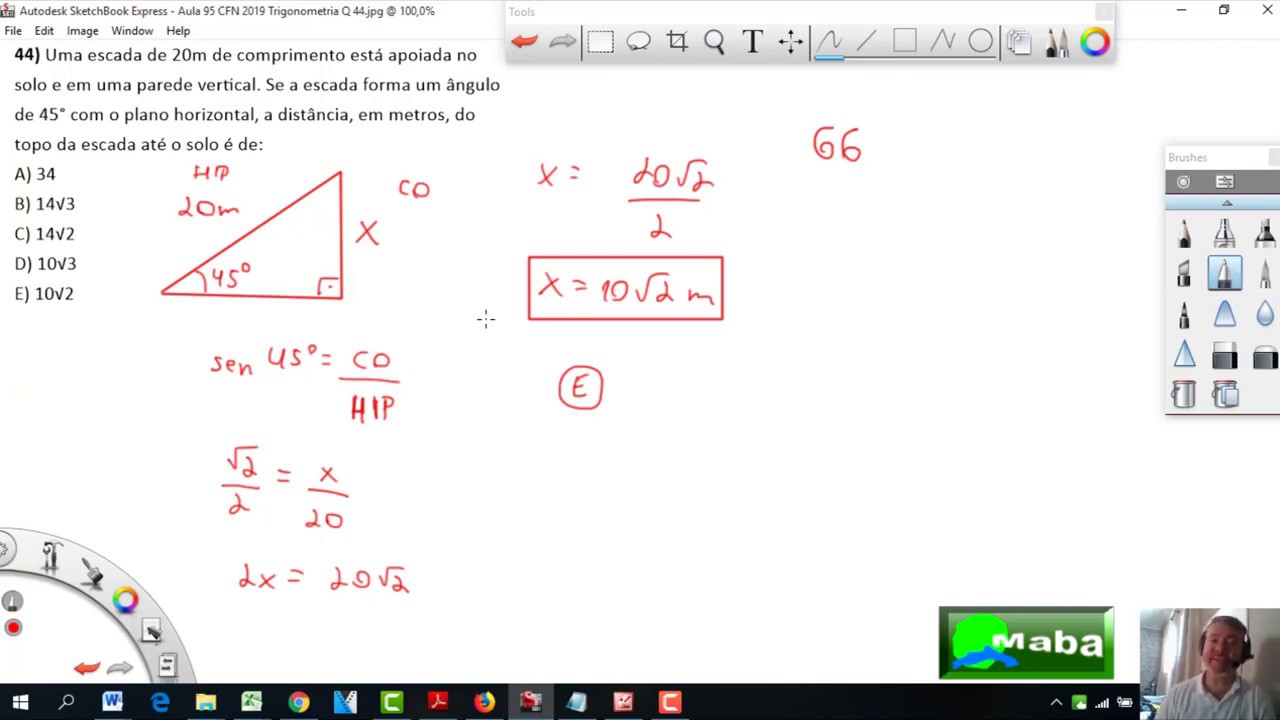
Task: Select the Hard eraser
Action: [x=1224, y=354]
